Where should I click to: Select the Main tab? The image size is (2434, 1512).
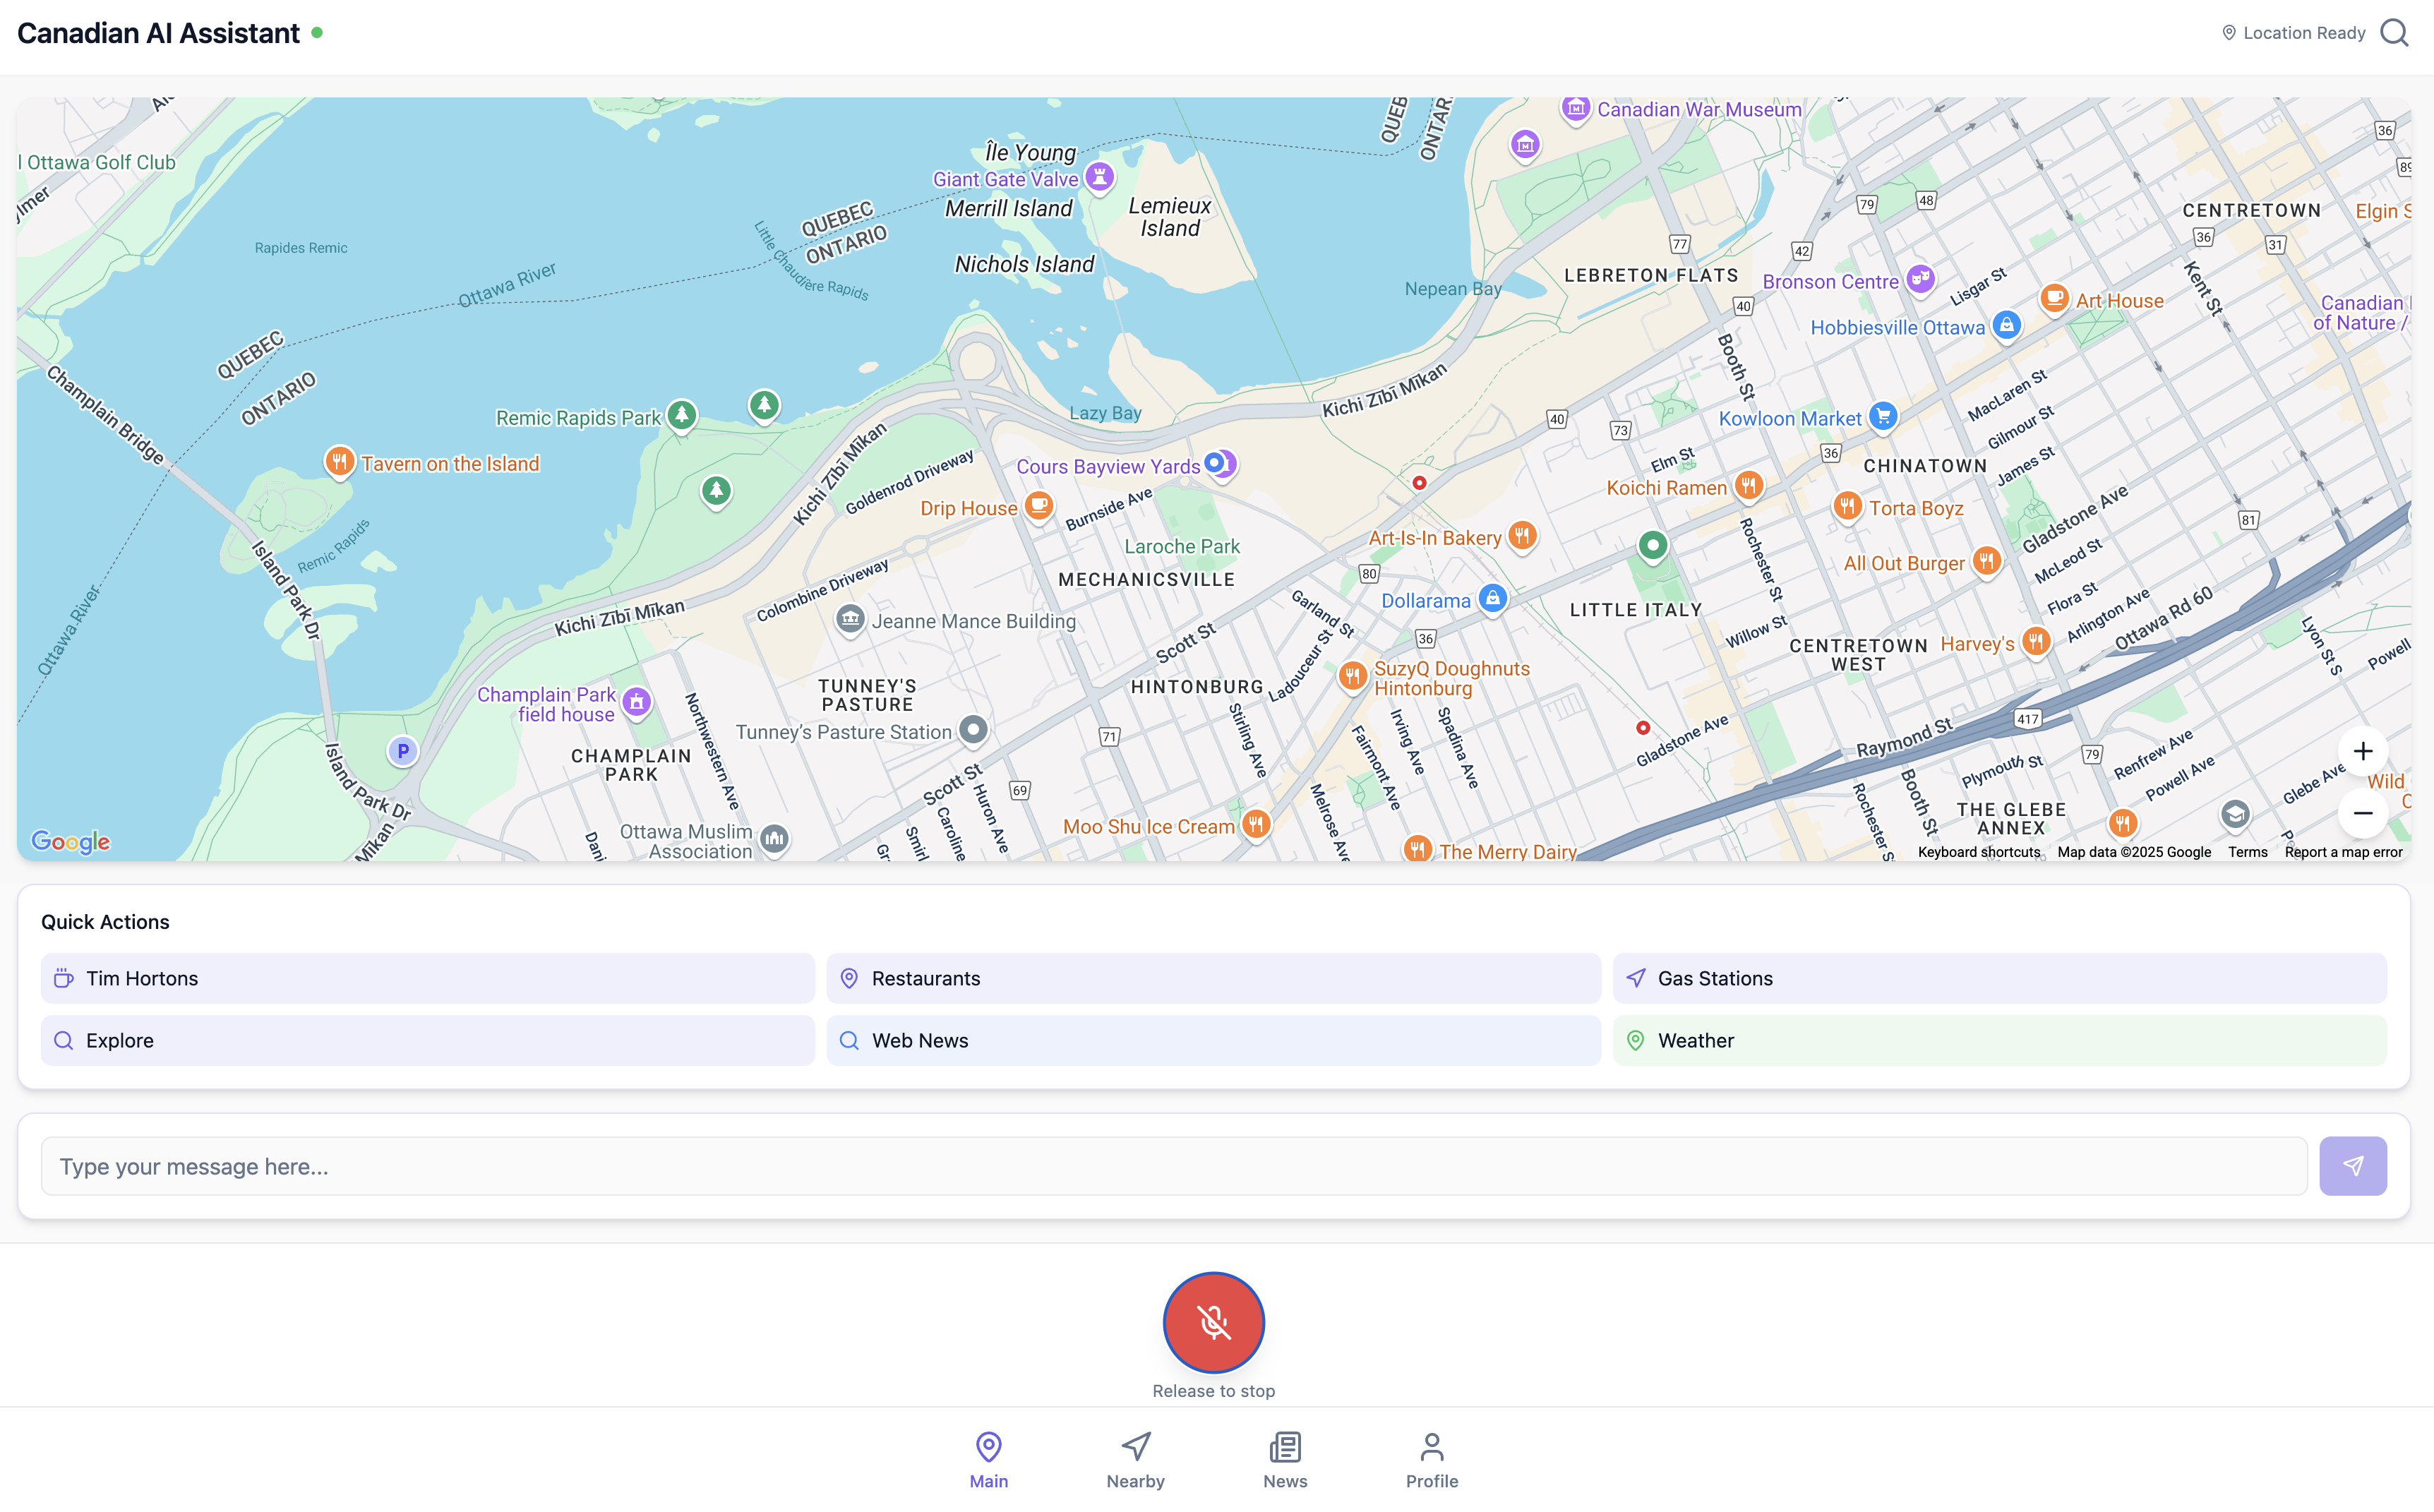pyautogui.click(x=988, y=1459)
